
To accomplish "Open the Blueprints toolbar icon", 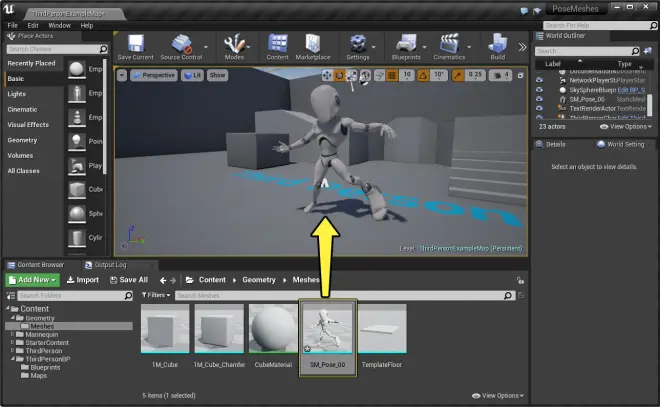I will pyautogui.click(x=406, y=43).
